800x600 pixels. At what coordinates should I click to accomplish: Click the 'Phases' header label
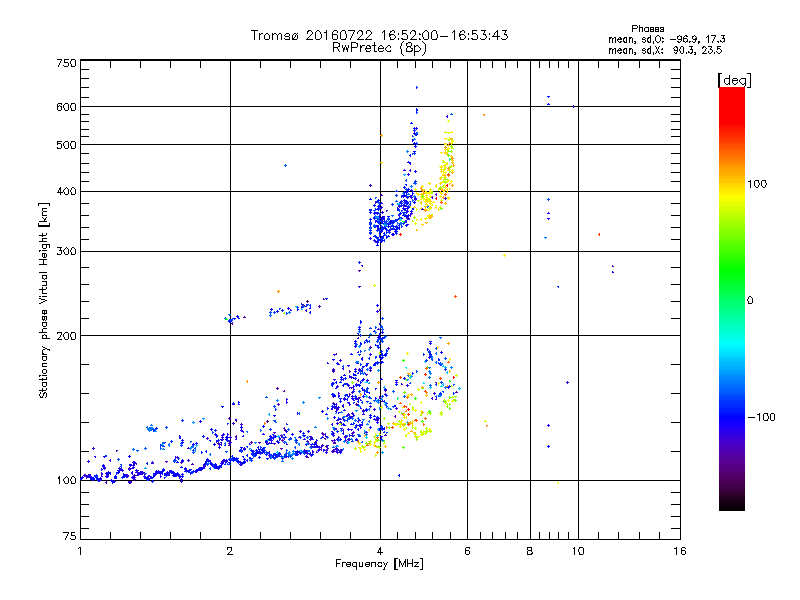click(x=647, y=29)
